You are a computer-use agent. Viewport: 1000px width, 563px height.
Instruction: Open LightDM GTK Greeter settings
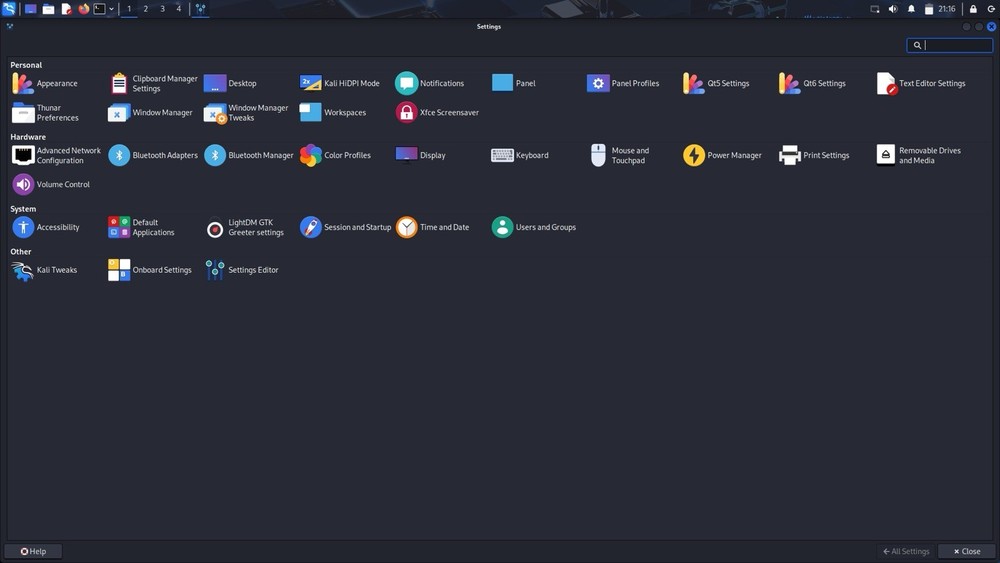(x=244, y=228)
